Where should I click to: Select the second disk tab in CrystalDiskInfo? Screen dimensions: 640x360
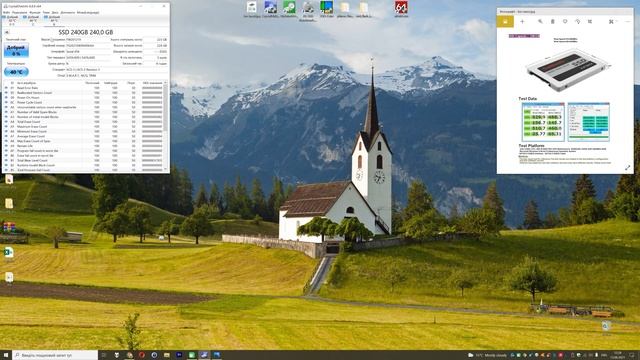pos(33,20)
